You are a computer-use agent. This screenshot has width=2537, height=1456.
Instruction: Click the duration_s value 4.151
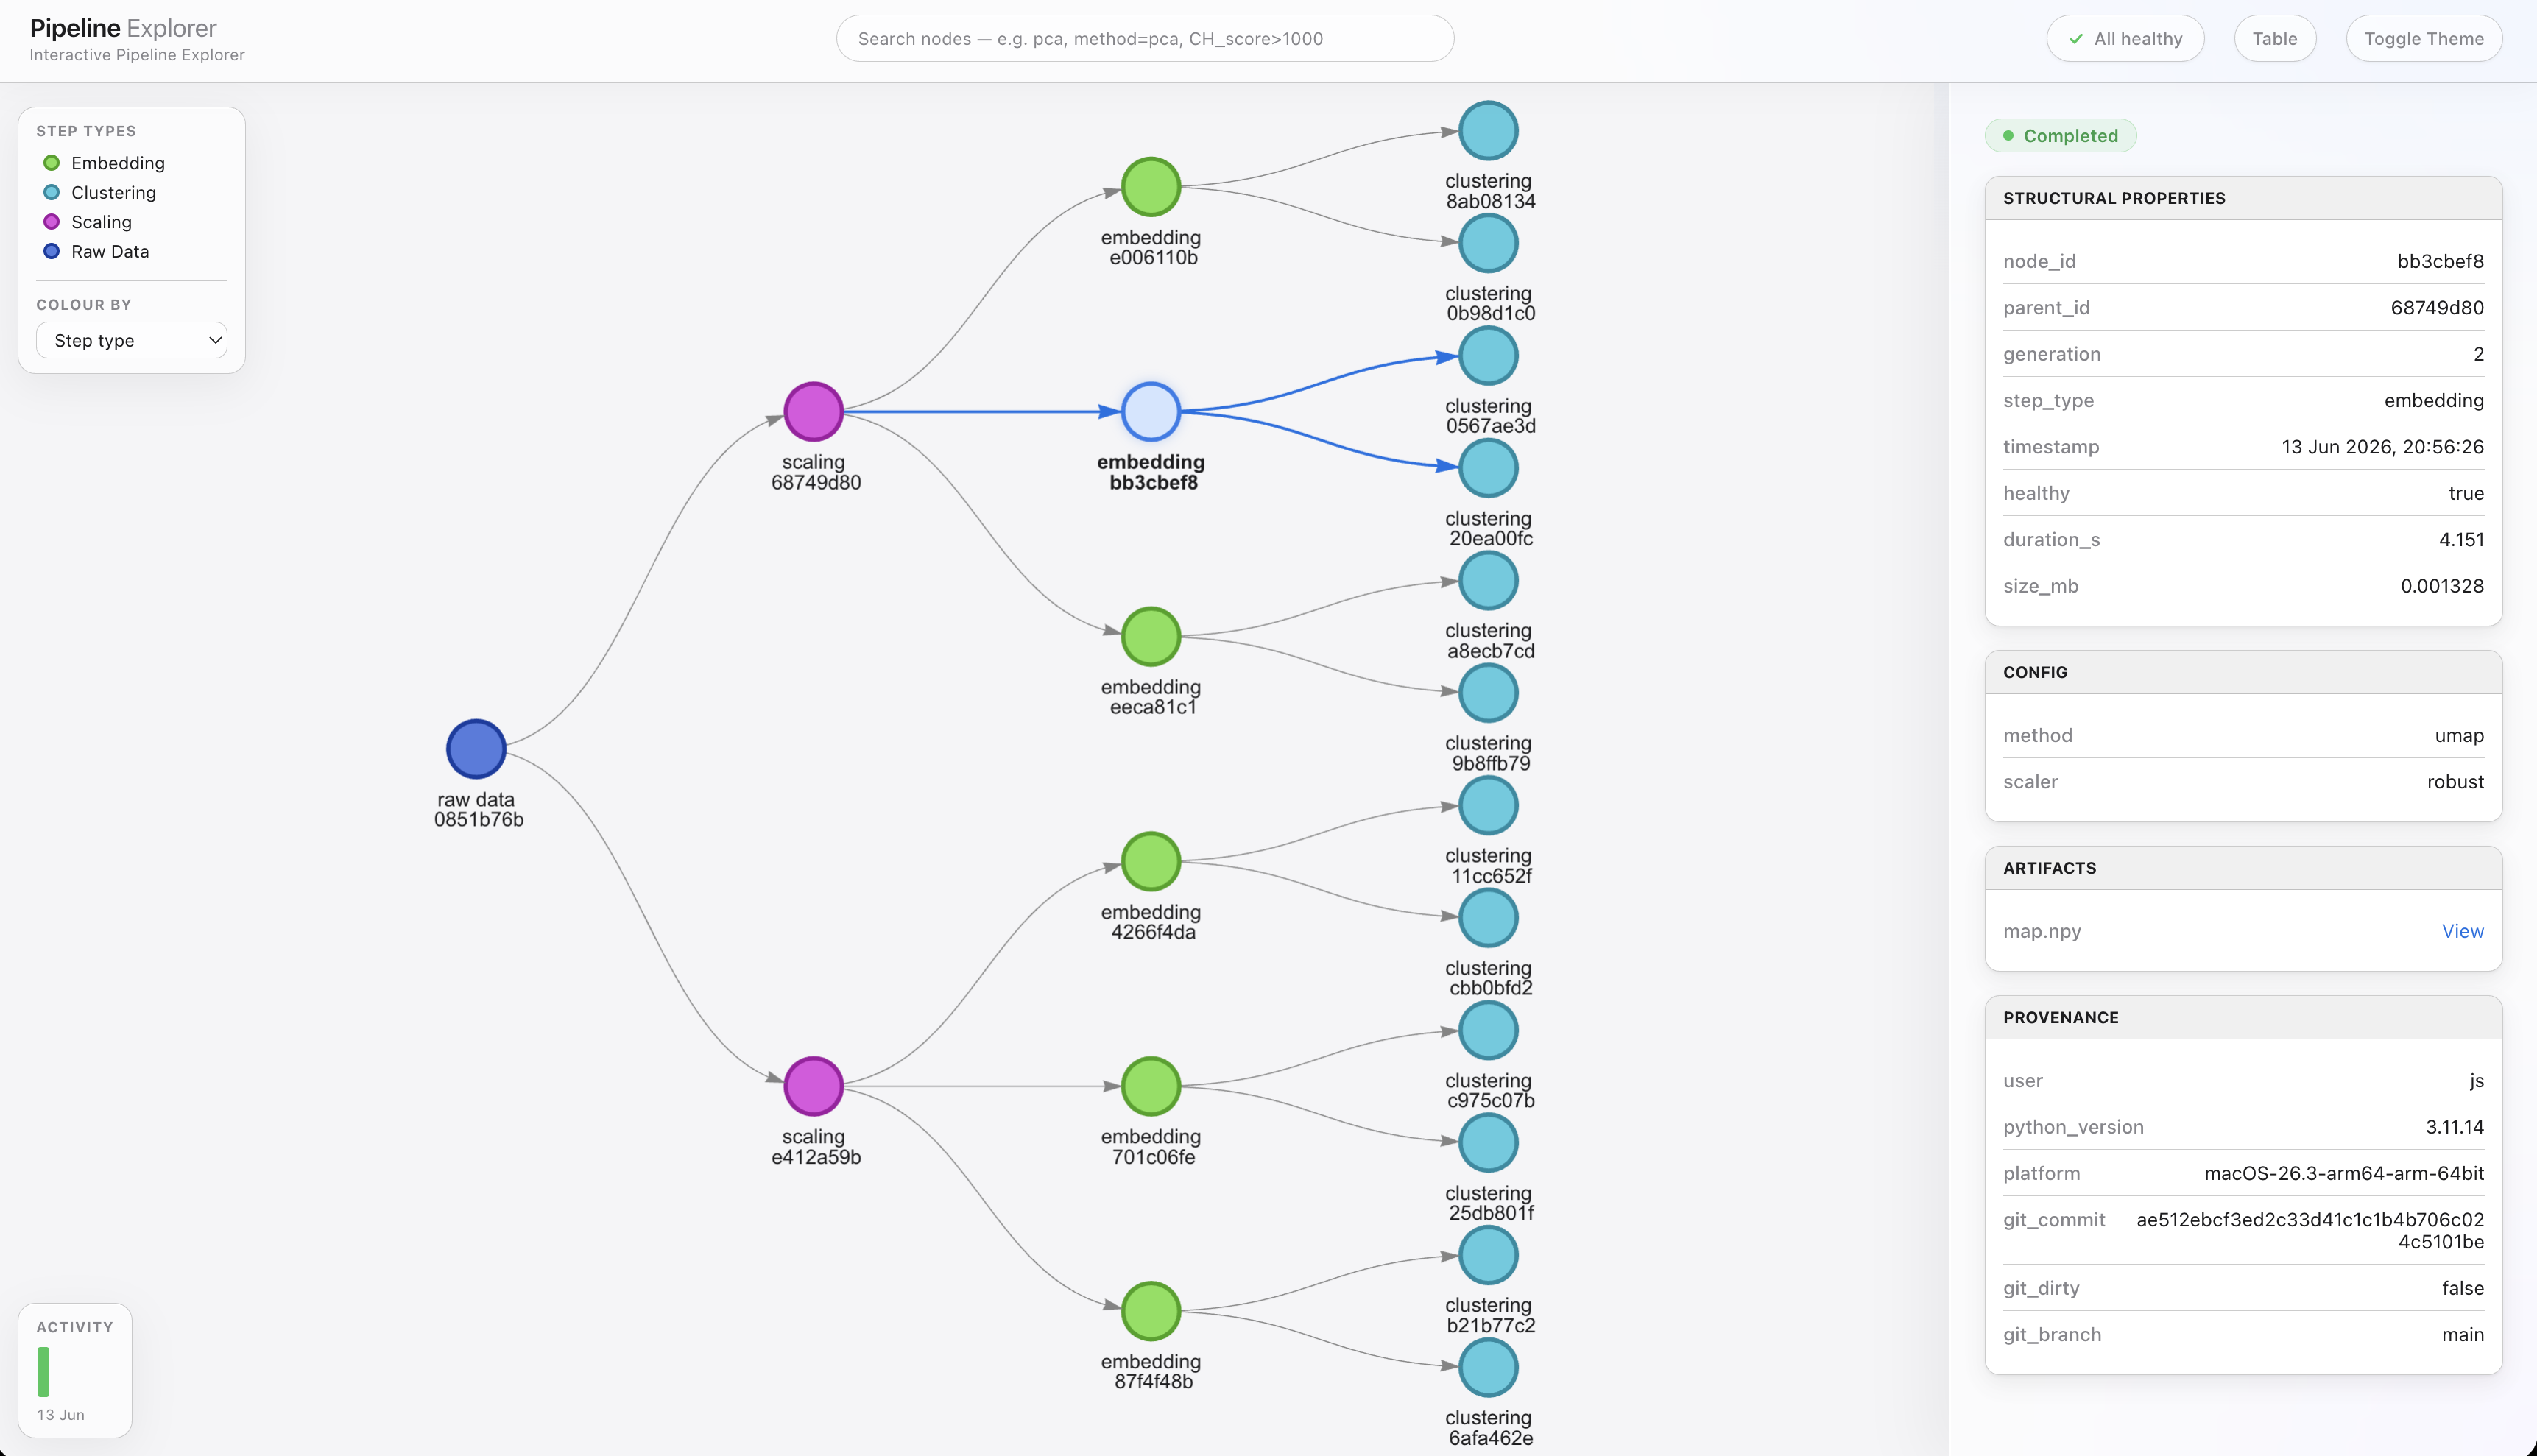click(2461, 540)
